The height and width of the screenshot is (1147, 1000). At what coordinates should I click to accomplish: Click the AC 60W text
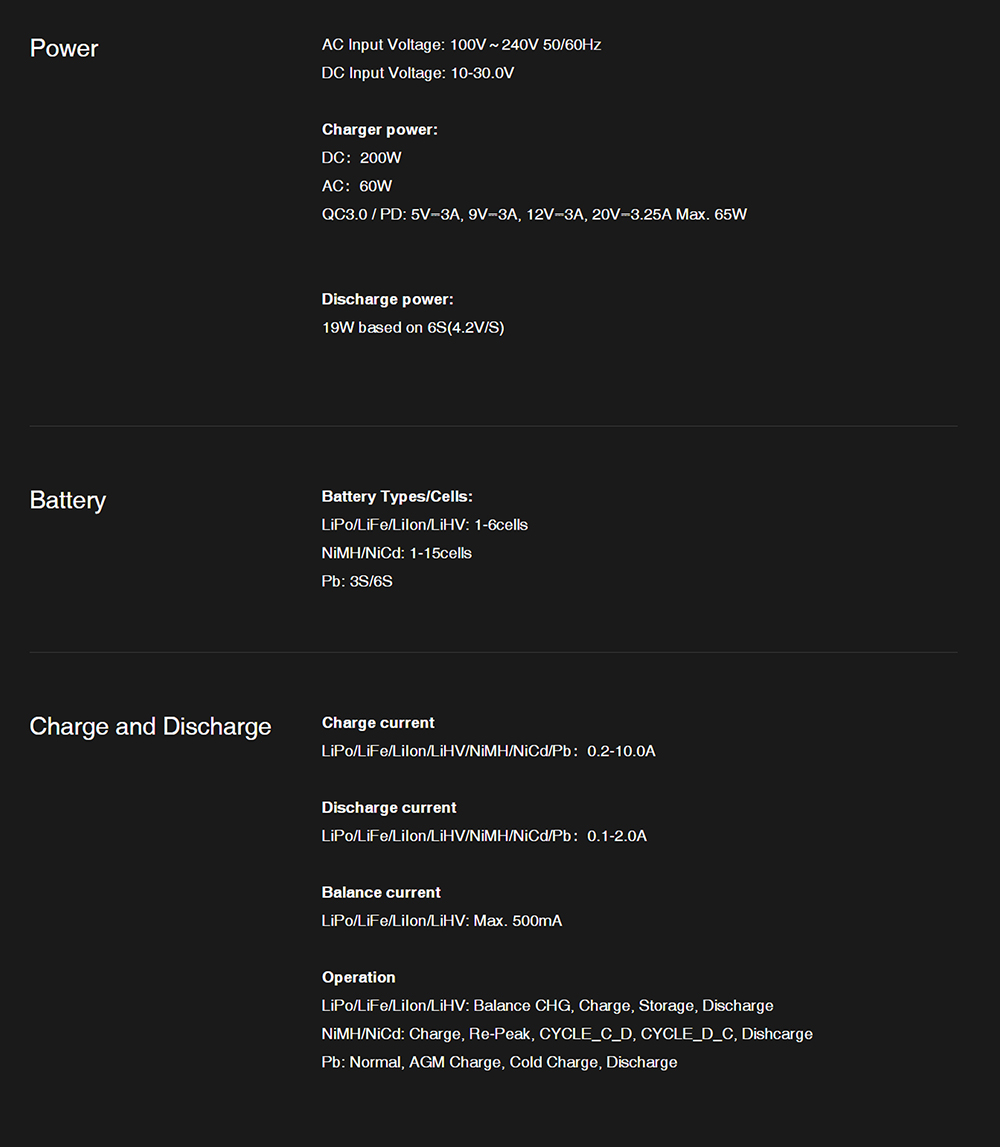click(x=356, y=186)
